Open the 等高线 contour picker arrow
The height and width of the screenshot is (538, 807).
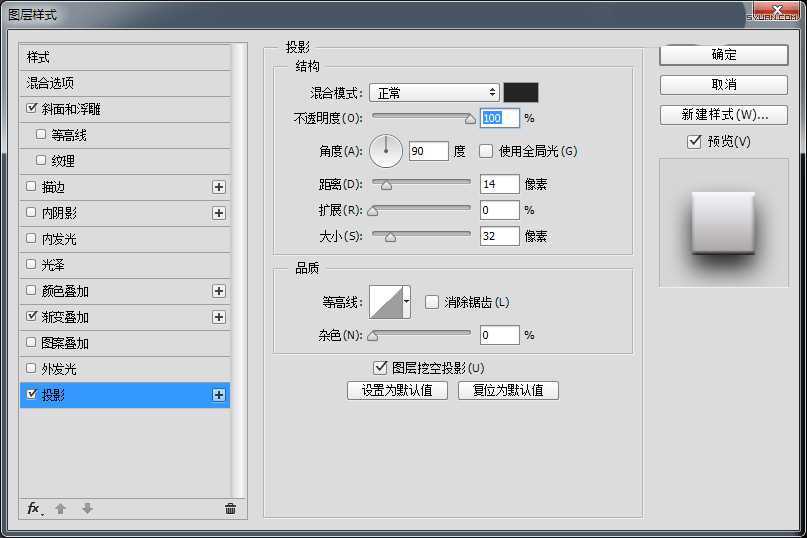click(x=407, y=301)
